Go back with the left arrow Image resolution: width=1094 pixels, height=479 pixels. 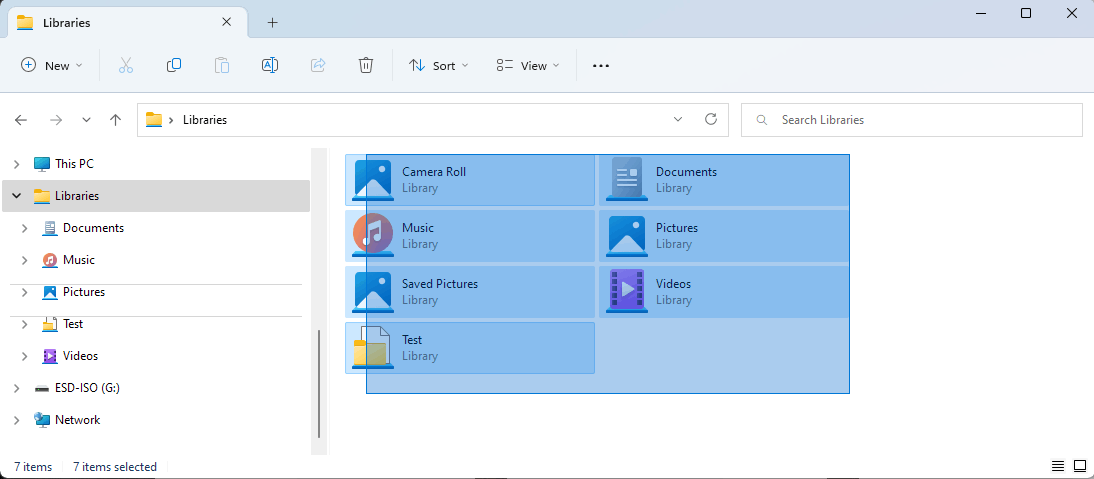click(x=21, y=120)
